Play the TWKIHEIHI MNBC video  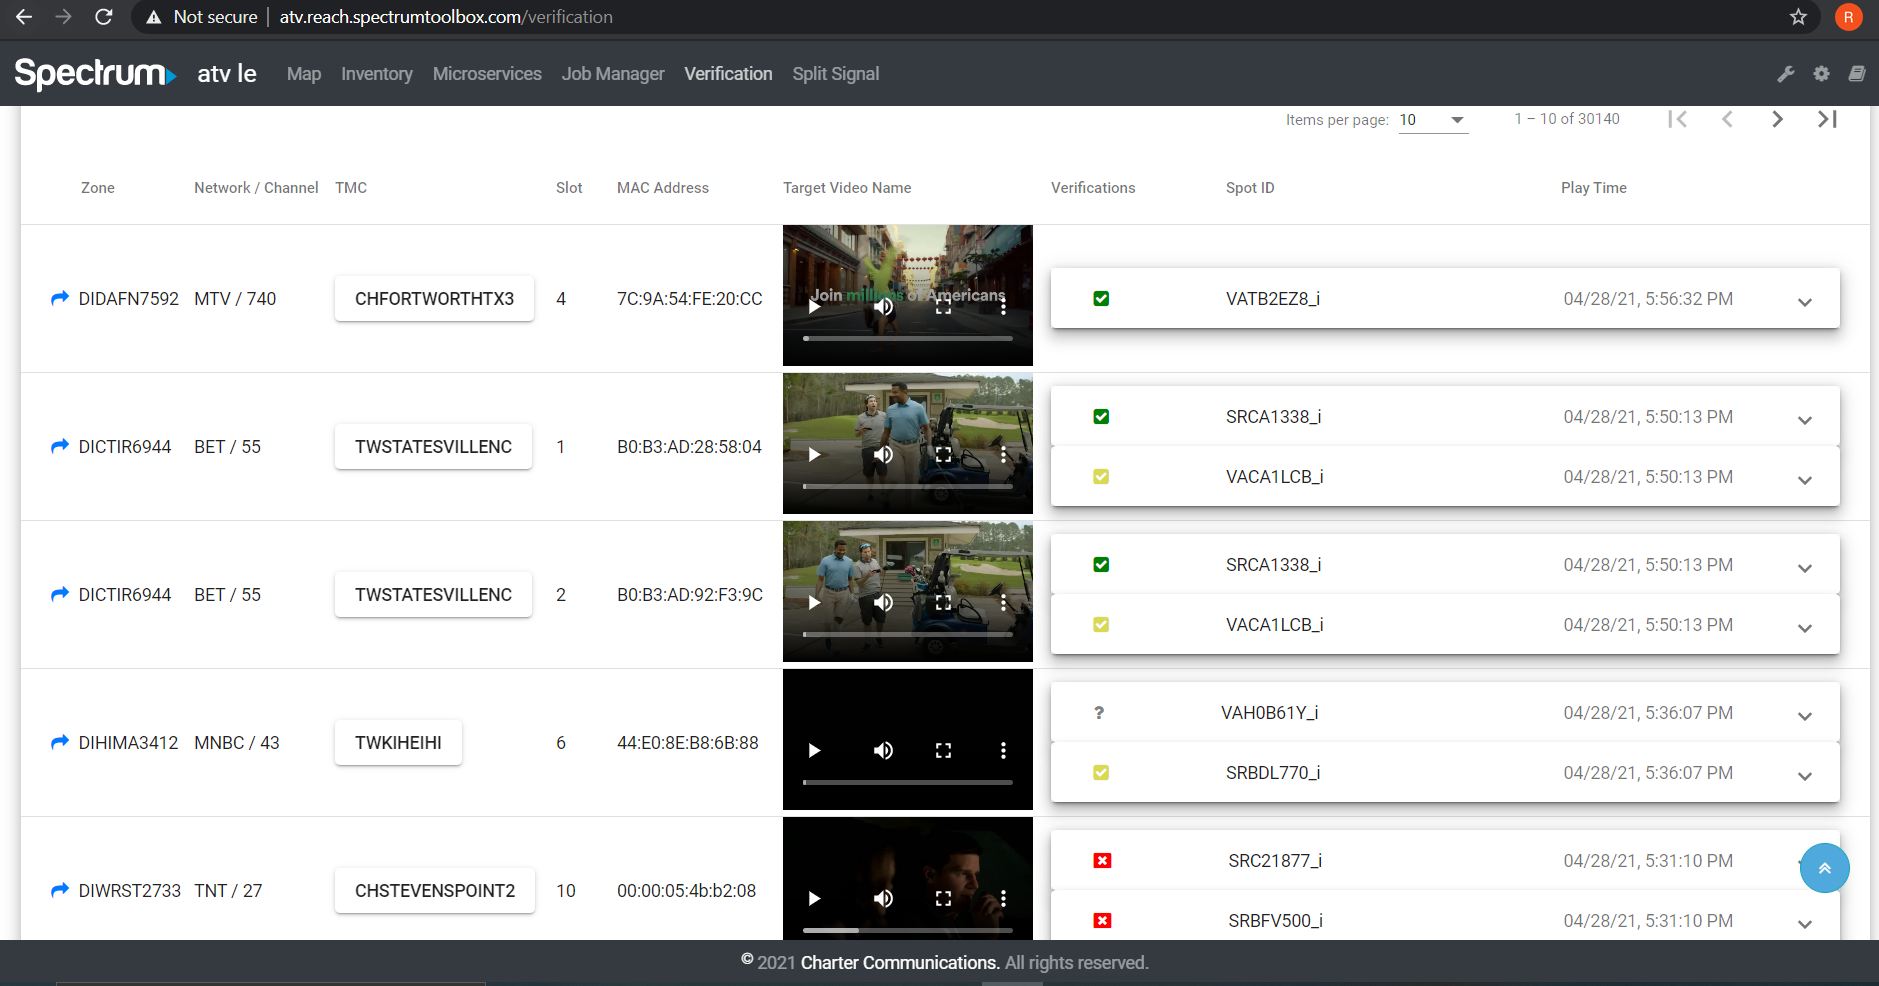tap(814, 750)
